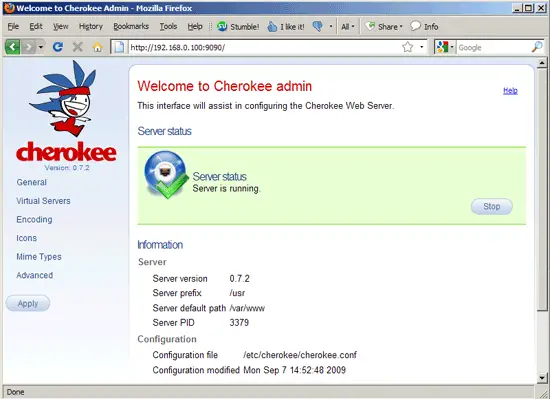Click the bookmark star in address bar

click(x=408, y=47)
